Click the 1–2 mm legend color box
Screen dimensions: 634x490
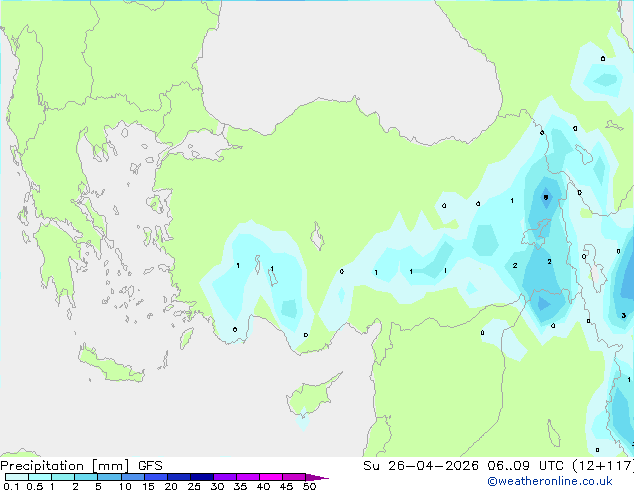click(63, 477)
